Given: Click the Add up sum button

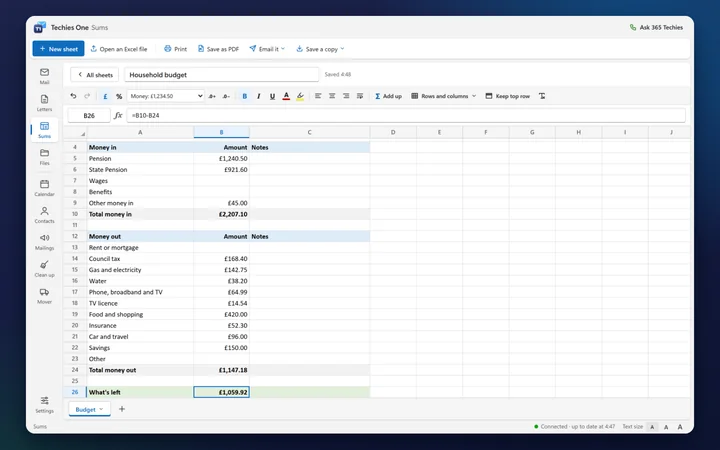Looking at the screenshot, I should coord(388,96).
